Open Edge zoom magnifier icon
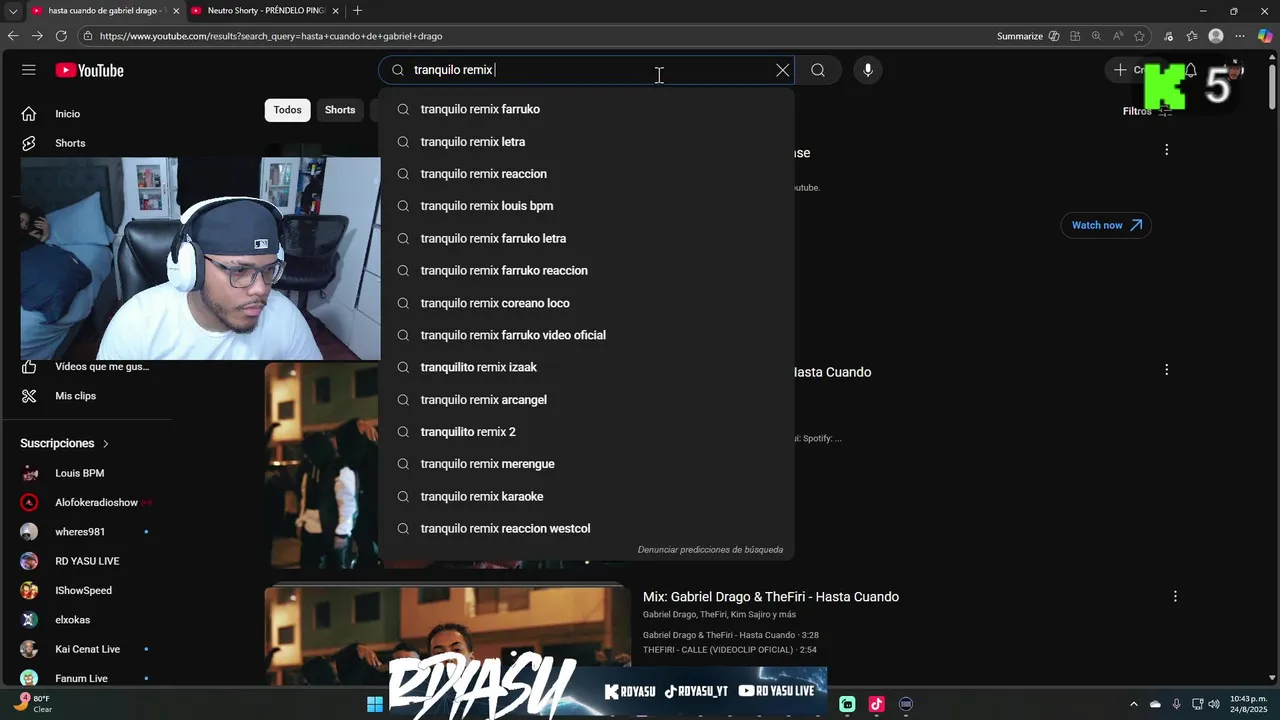 pos(1096,36)
